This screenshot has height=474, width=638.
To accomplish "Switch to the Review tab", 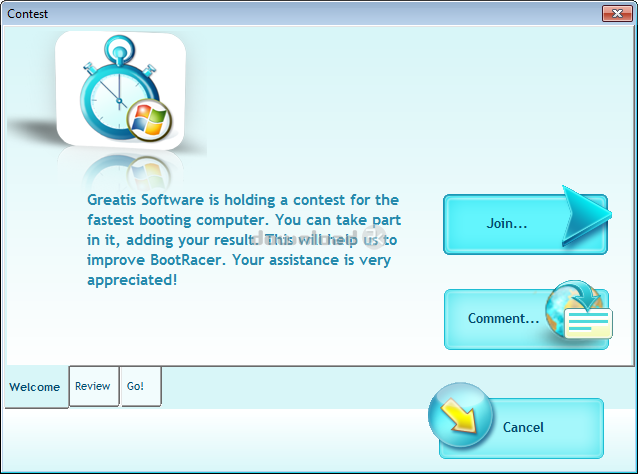I will 94,386.
